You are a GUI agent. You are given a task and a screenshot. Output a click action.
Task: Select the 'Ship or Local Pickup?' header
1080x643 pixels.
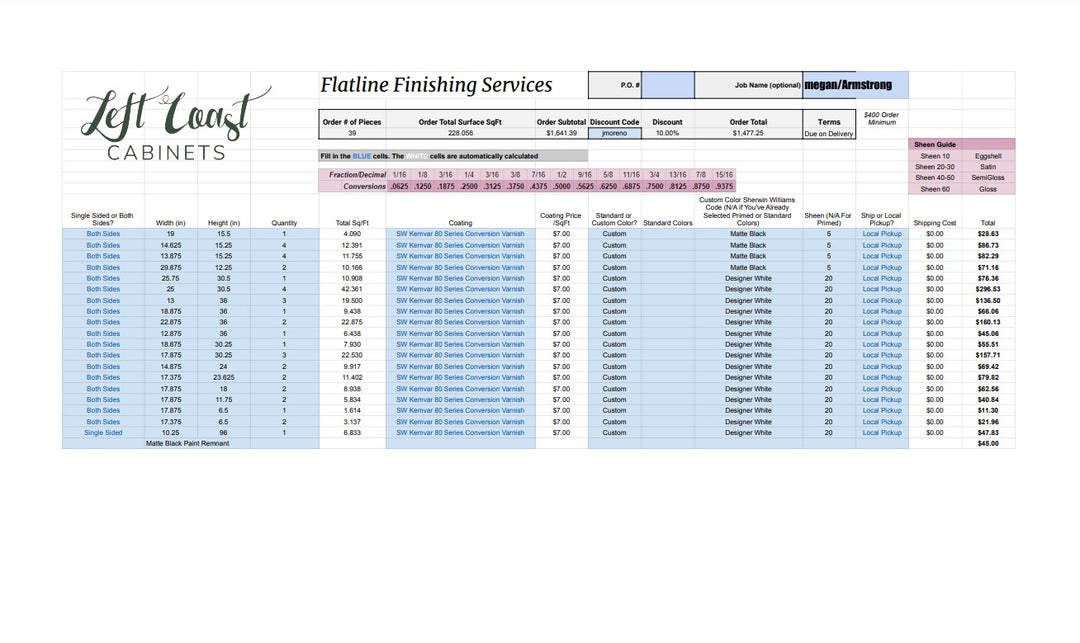click(881, 219)
